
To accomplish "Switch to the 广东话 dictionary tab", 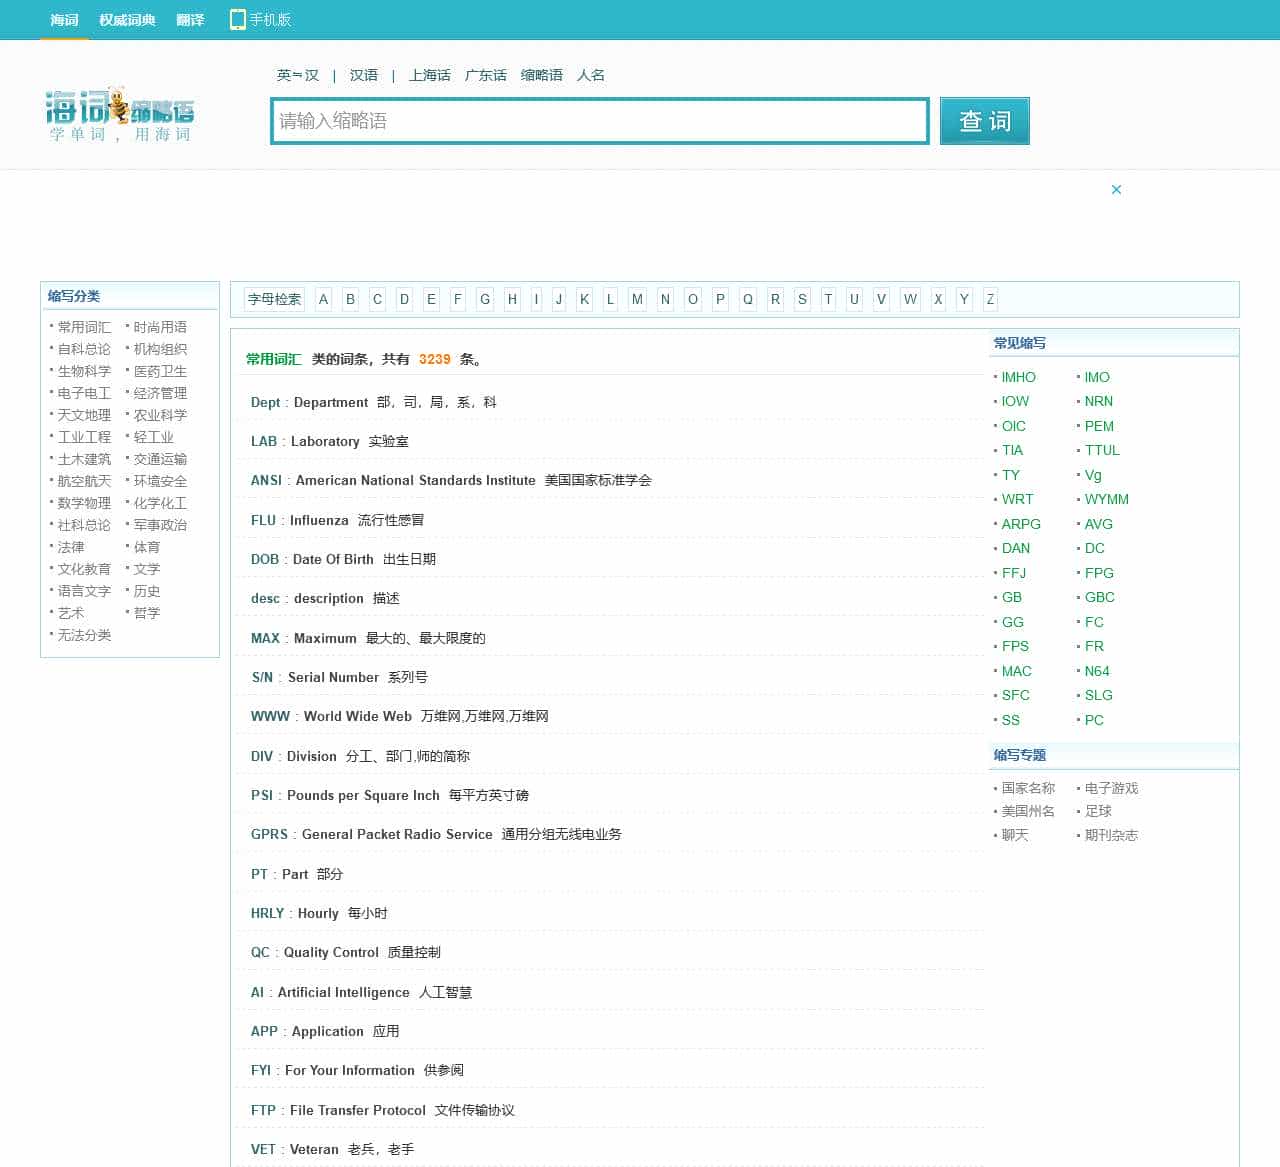I will pos(486,75).
